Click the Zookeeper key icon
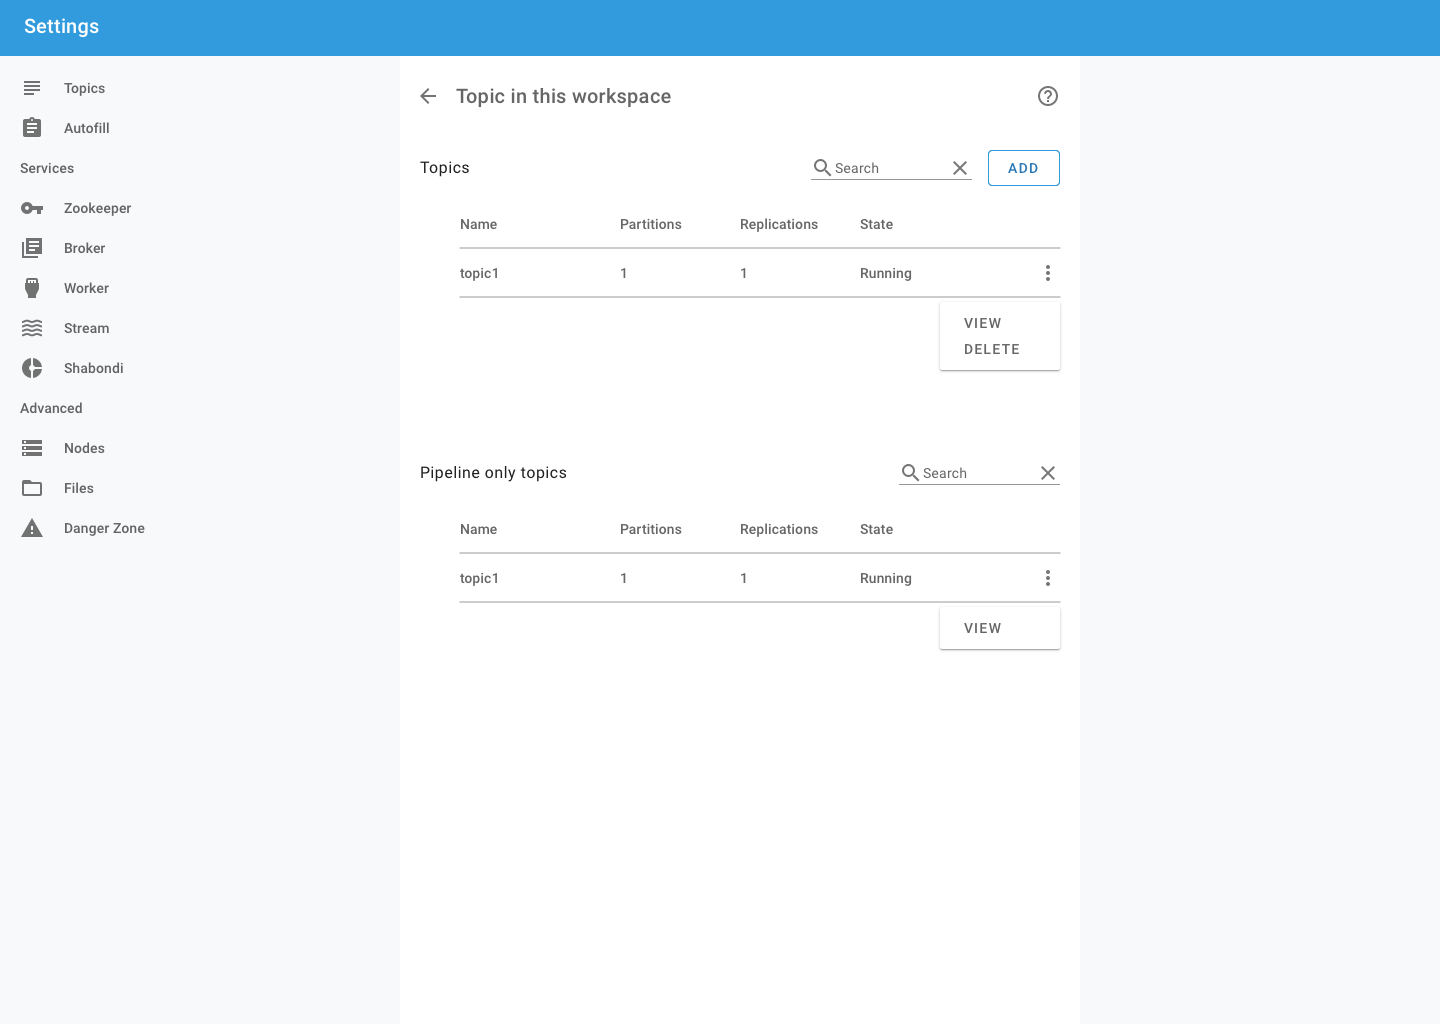The height and width of the screenshot is (1024, 1440). 32,208
